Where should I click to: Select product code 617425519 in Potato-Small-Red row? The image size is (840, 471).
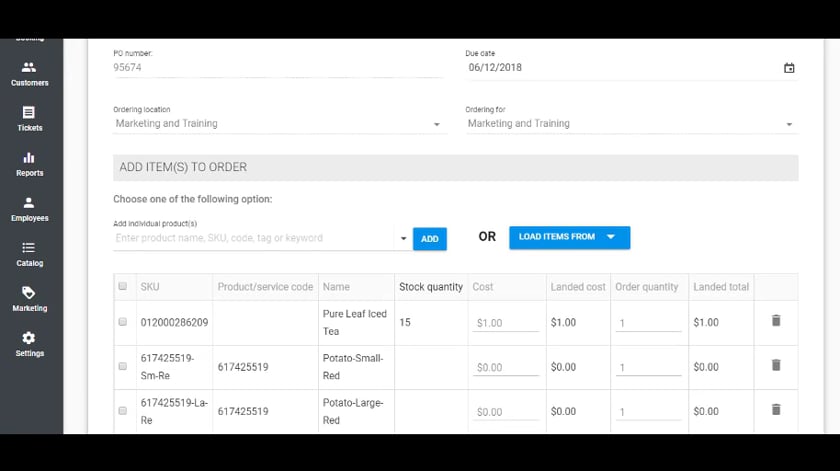(x=243, y=367)
